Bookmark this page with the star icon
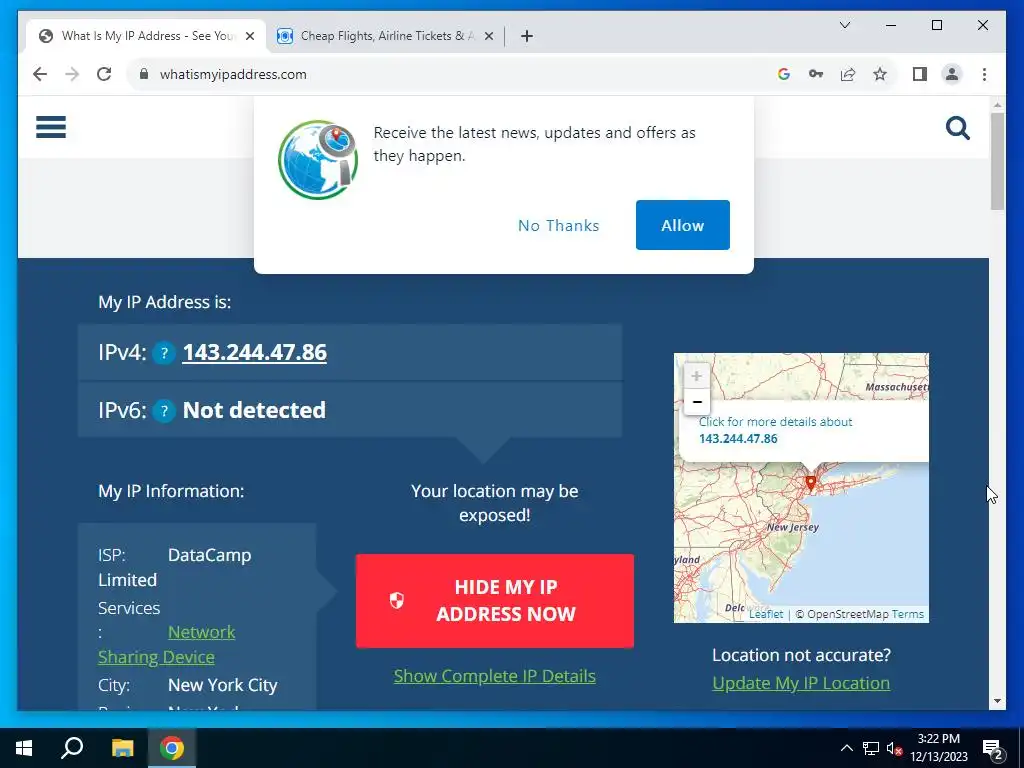1024x768 pixels. [x=880, y=74]
